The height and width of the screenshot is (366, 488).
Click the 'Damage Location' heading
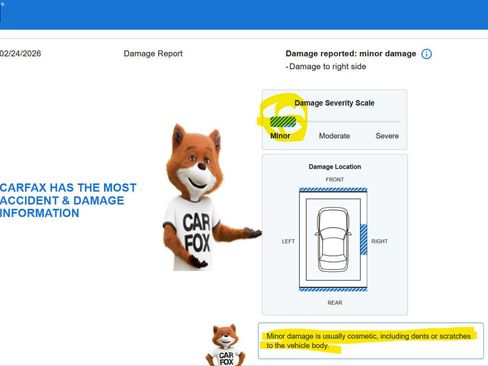(335, 167)
